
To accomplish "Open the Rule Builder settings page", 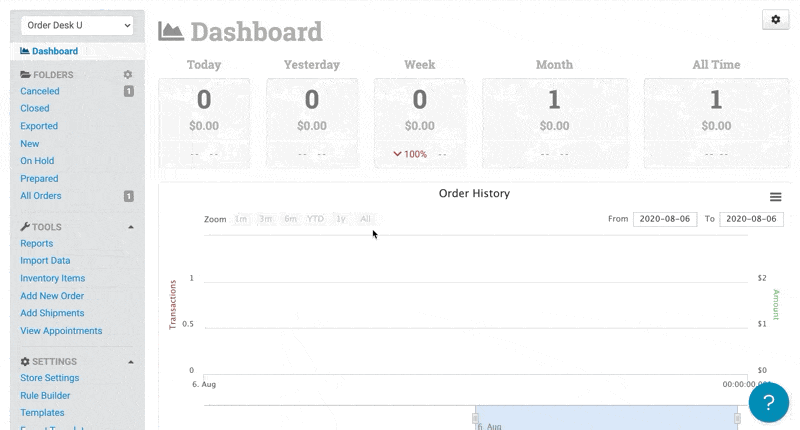I will coord(45,395).
